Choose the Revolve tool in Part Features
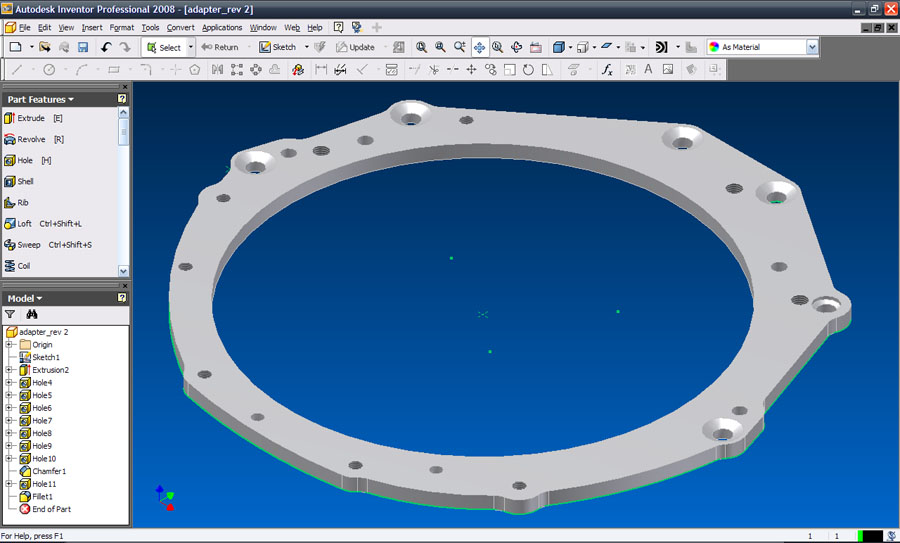 point(30,139)
